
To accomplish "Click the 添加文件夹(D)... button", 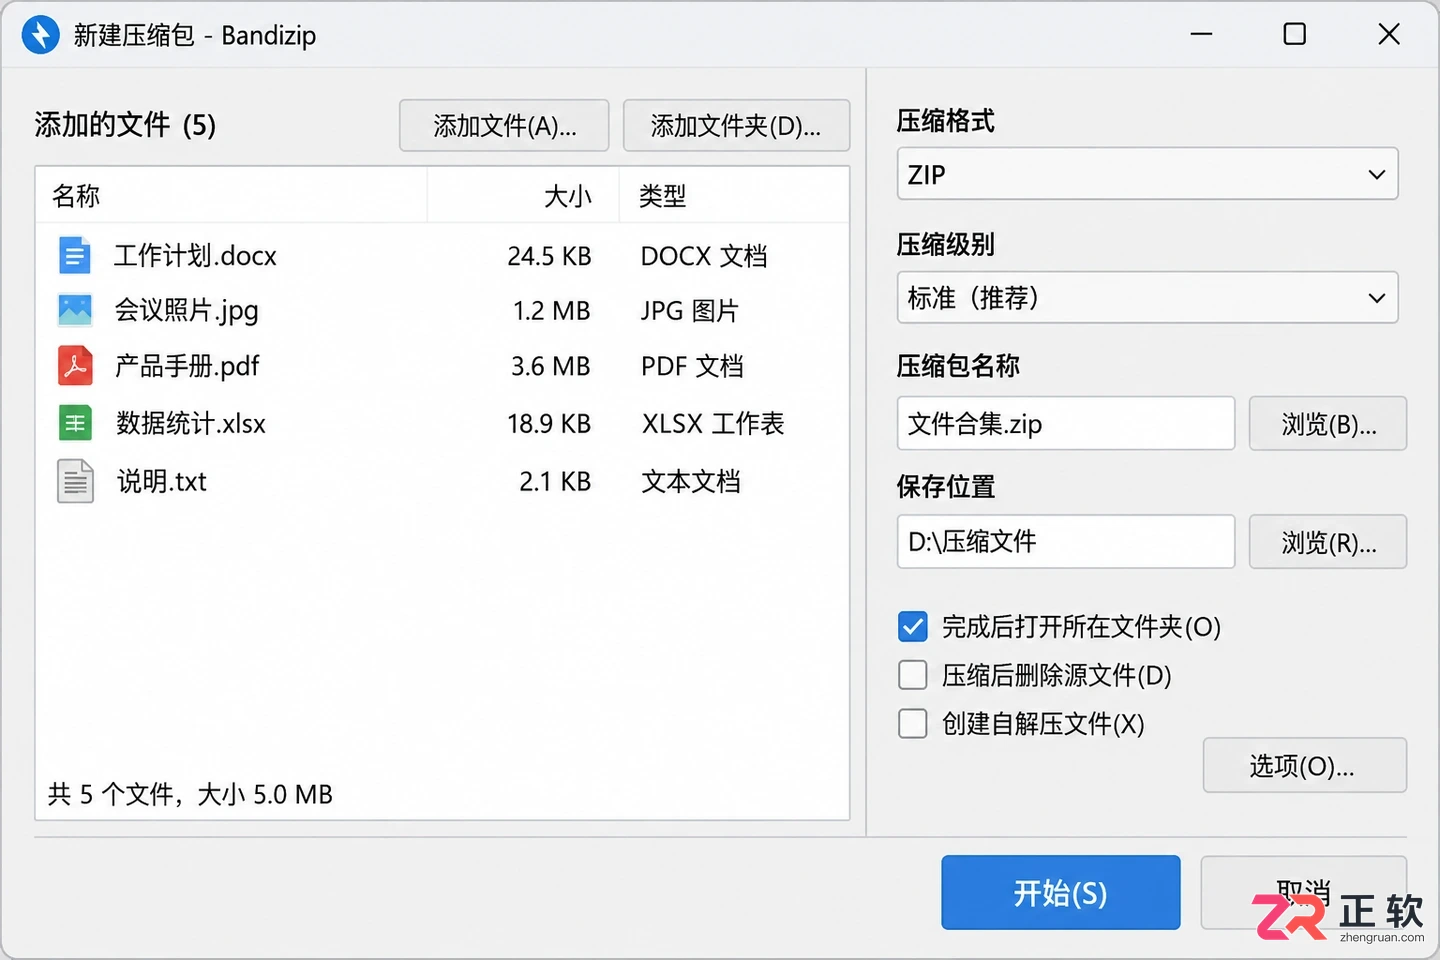I will [736, 126].
